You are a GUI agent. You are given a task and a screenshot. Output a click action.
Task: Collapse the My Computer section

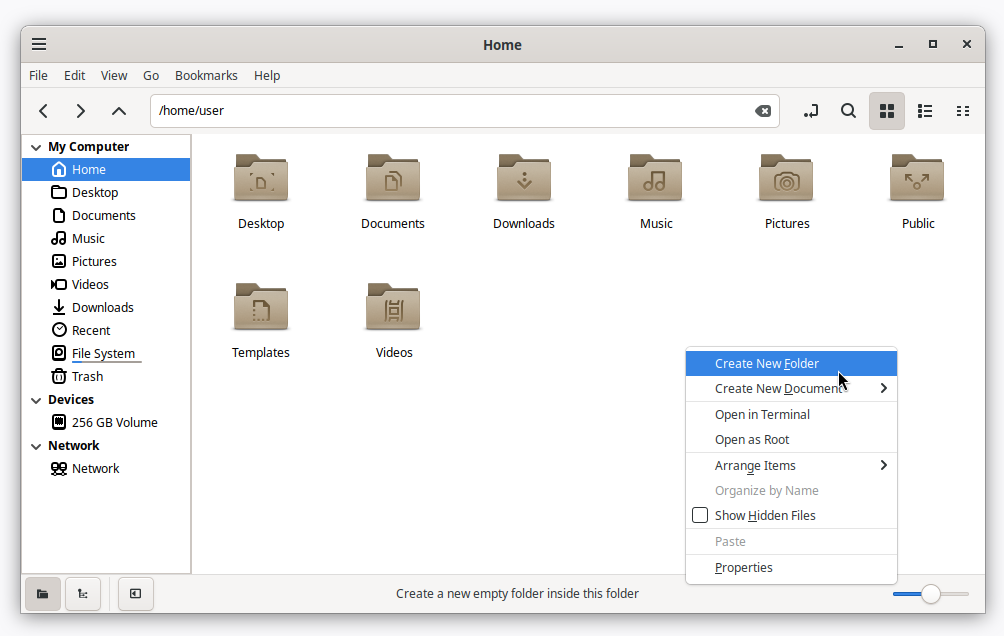pos(36,147)
